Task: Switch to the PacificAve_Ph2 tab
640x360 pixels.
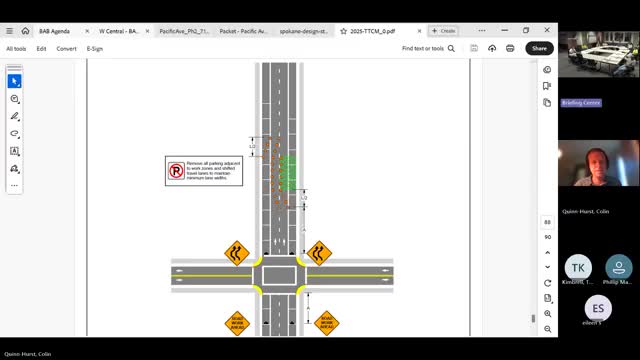Action: [184, 31]
